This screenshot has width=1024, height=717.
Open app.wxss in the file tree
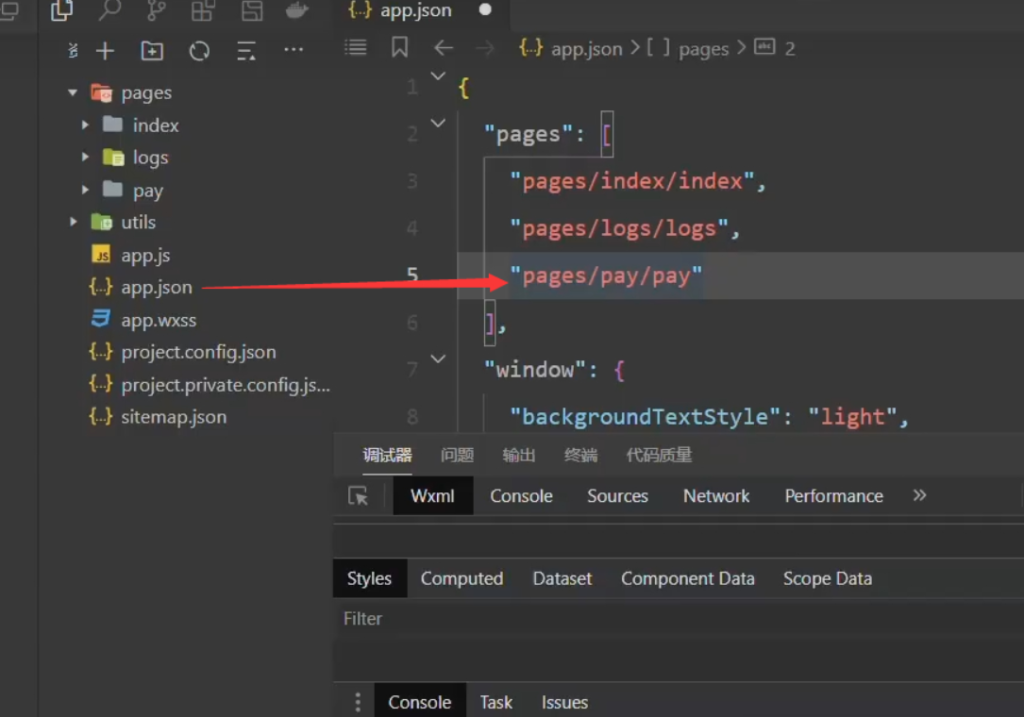[x=158, y=320]
